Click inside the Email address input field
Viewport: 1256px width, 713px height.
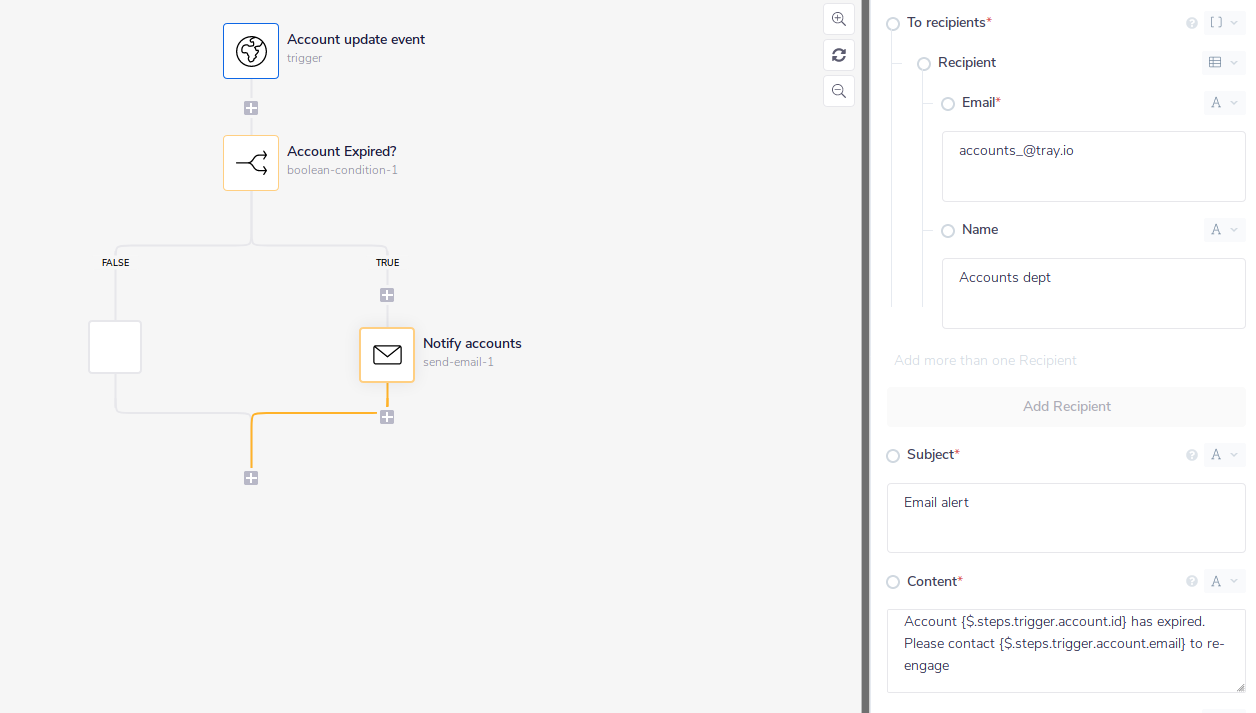point(1093,165)
